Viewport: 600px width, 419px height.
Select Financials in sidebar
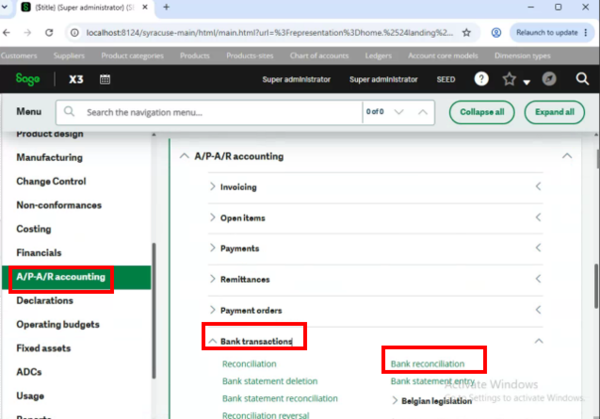(x=39, y=253)
